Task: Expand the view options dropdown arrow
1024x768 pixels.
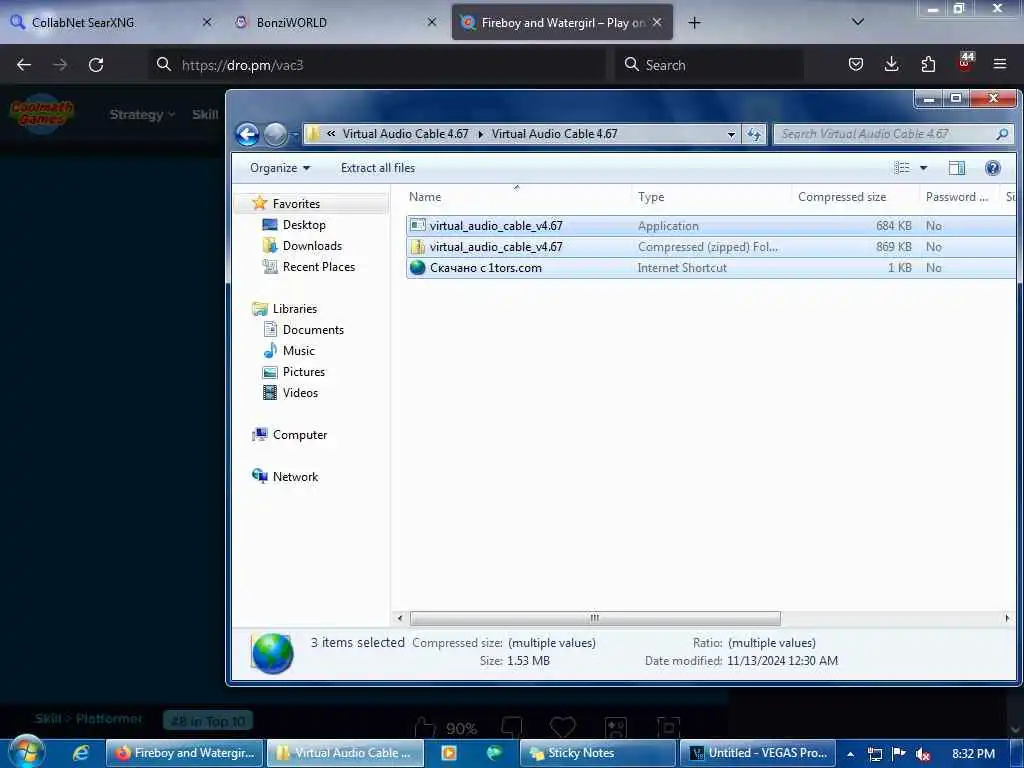Action: (x=923, y=168)
